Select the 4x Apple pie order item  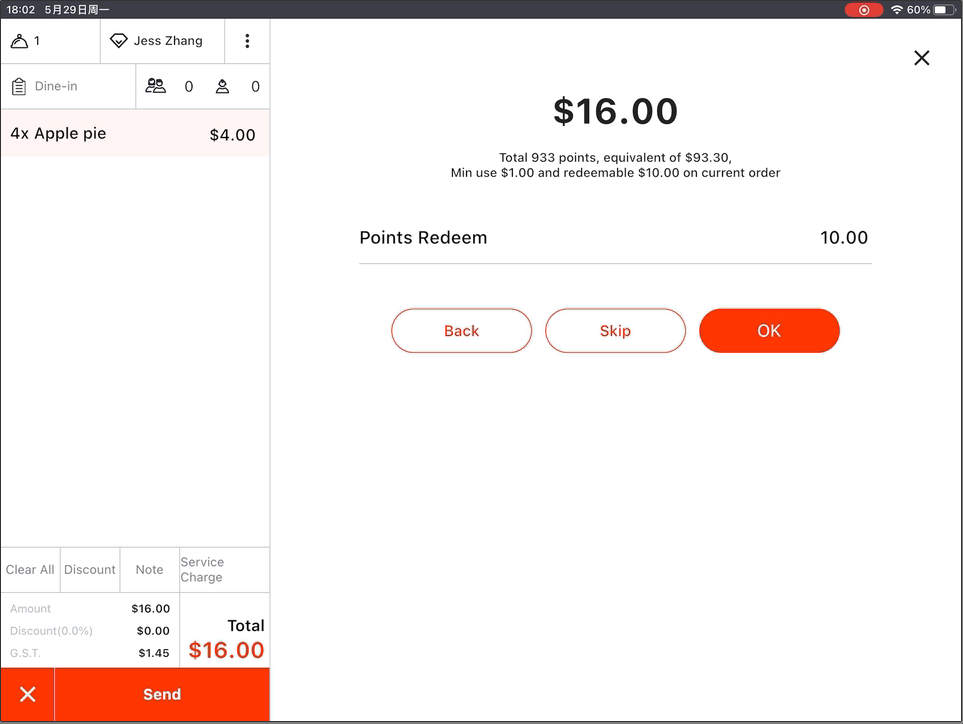[x=135, y=134]
